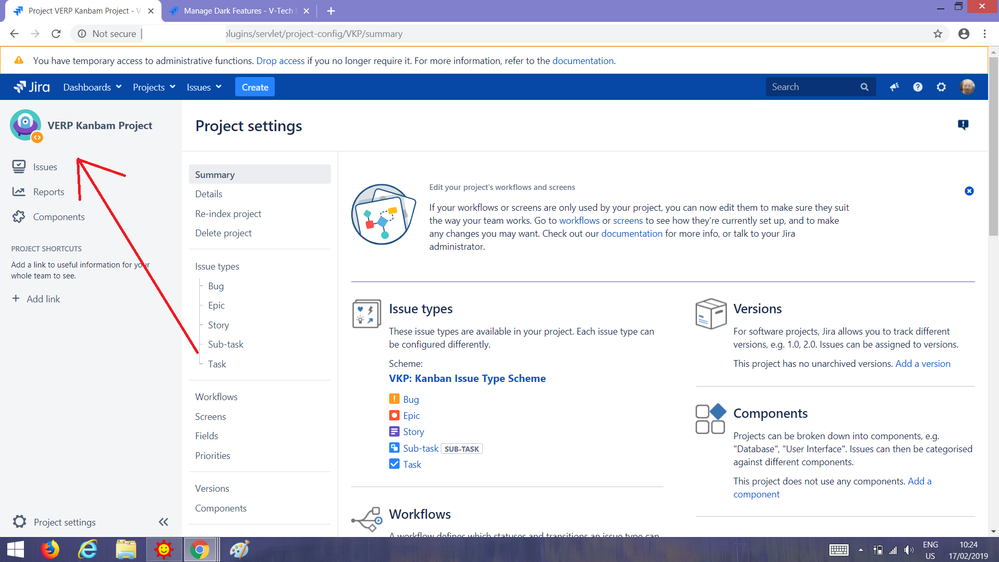Open a new browser tab

click(331, 11)
